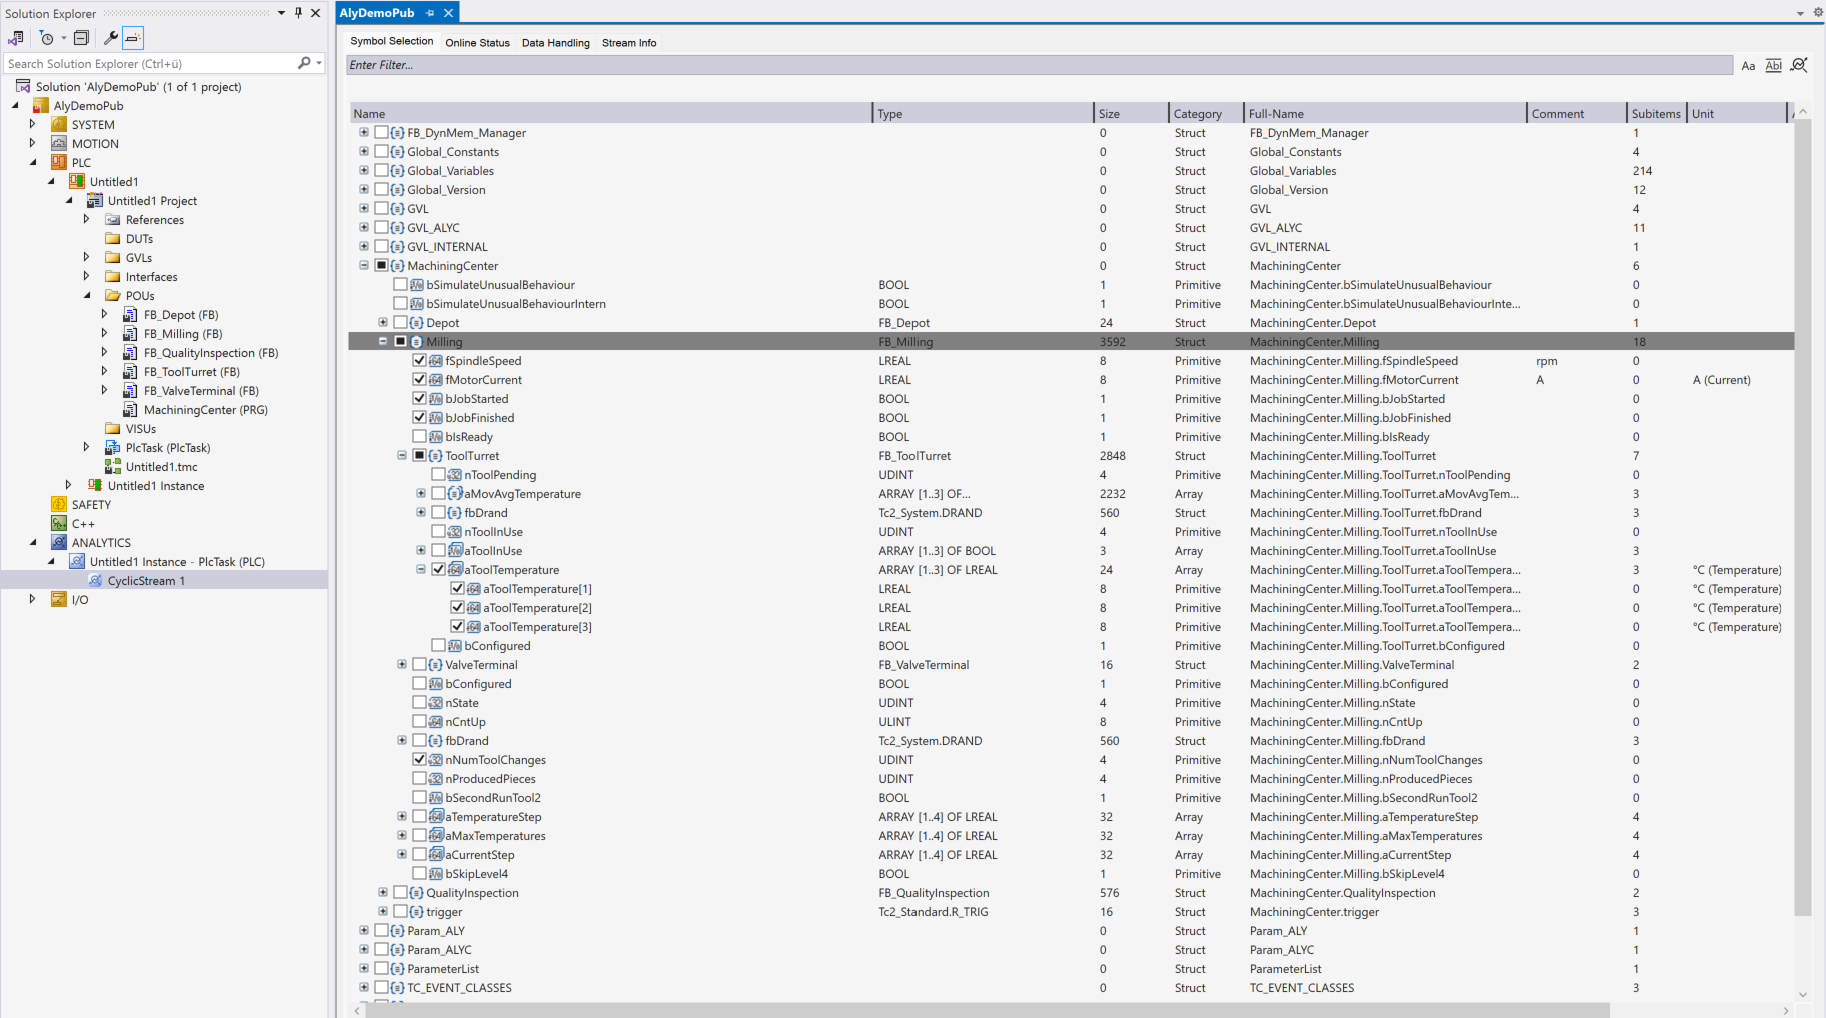Pin the Solution Explorer panel
Viewport: 1826px width, 1018px height.
coord(297,13)
